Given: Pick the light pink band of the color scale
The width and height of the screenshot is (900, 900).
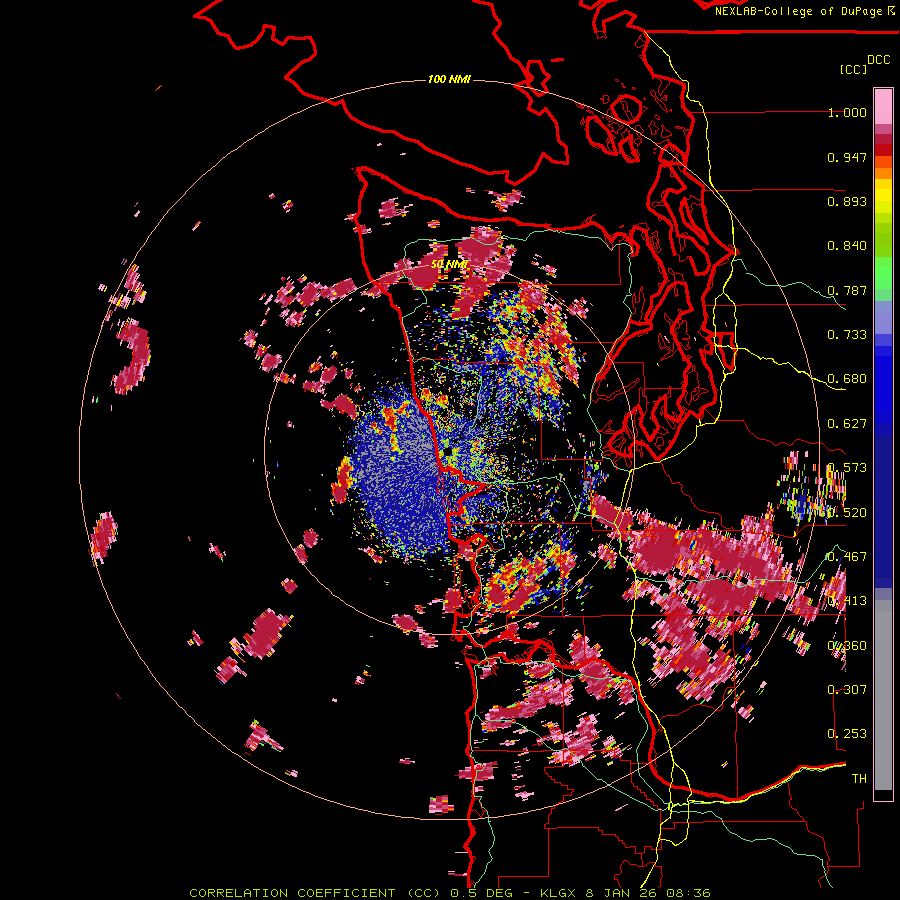Looking at the screenshot, I should tap(883, 106).
